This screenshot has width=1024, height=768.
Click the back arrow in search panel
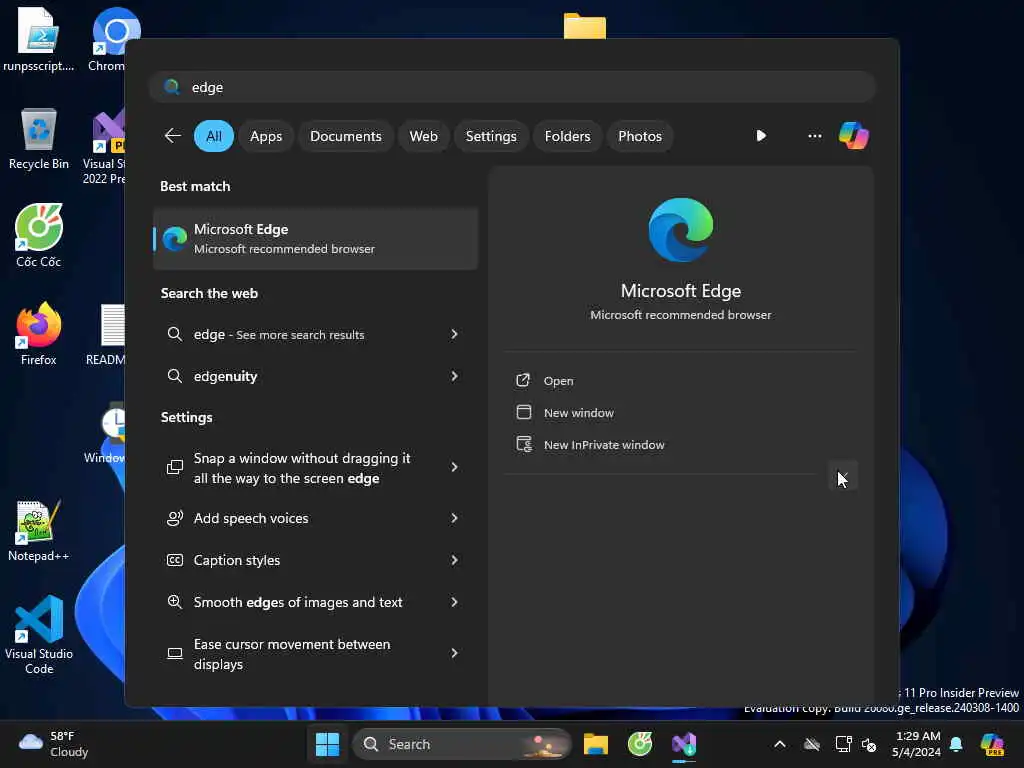[x=172, y=136]
